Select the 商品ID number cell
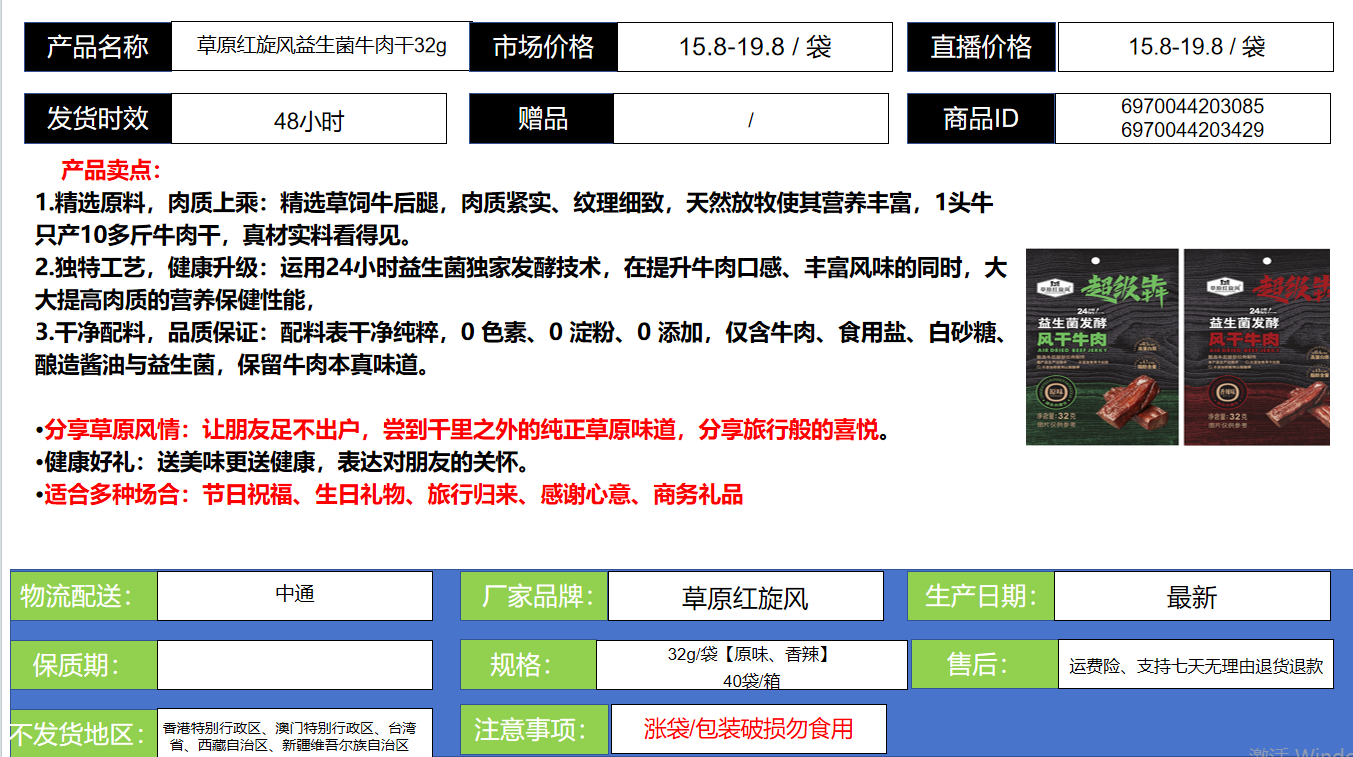Viewport: 1353px width, 757px height. 1192,118
